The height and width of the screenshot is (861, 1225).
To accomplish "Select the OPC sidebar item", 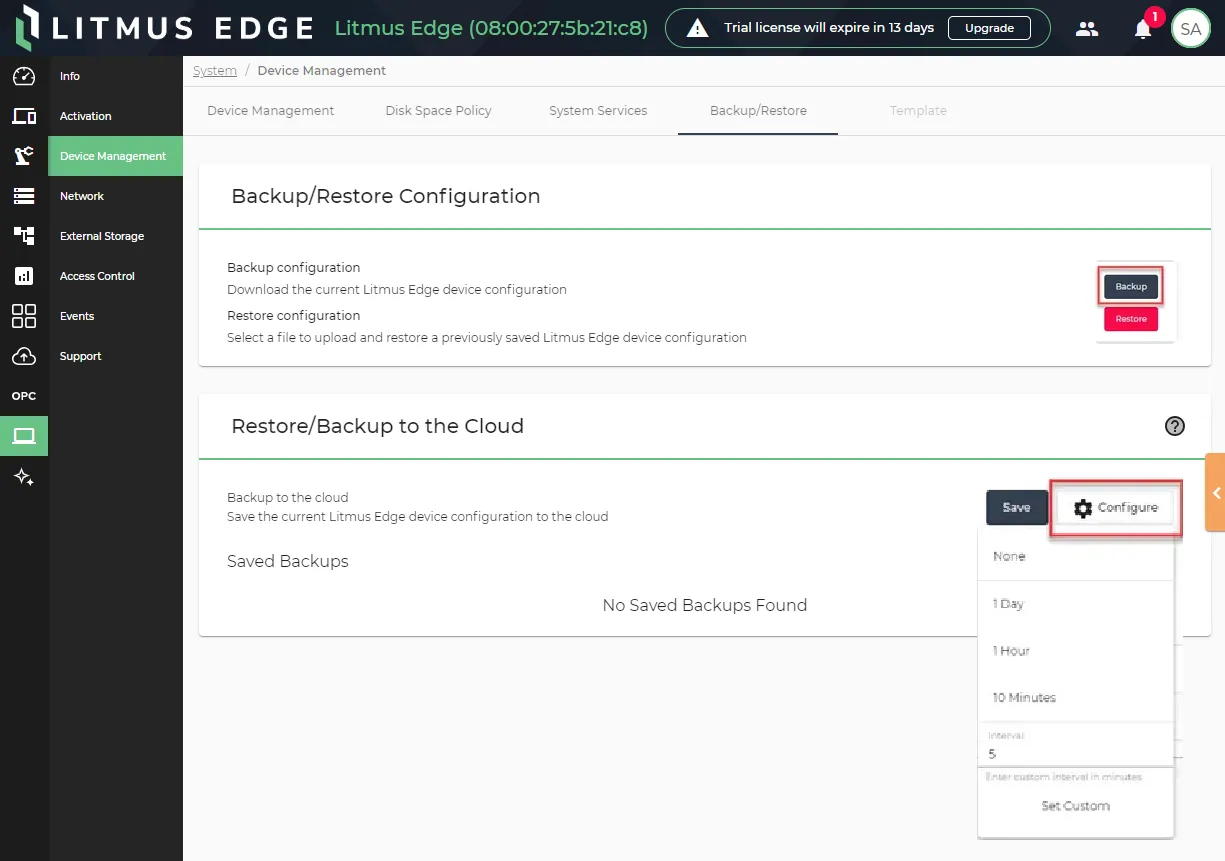I will 24,396.
